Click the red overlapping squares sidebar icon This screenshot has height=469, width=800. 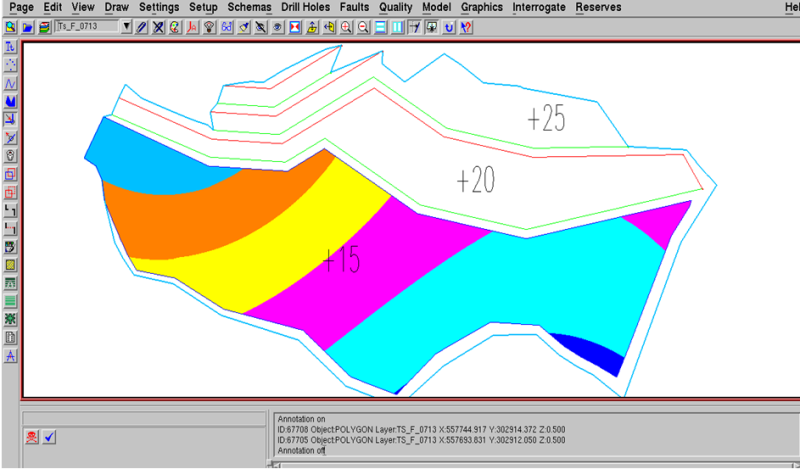point(10,192)
